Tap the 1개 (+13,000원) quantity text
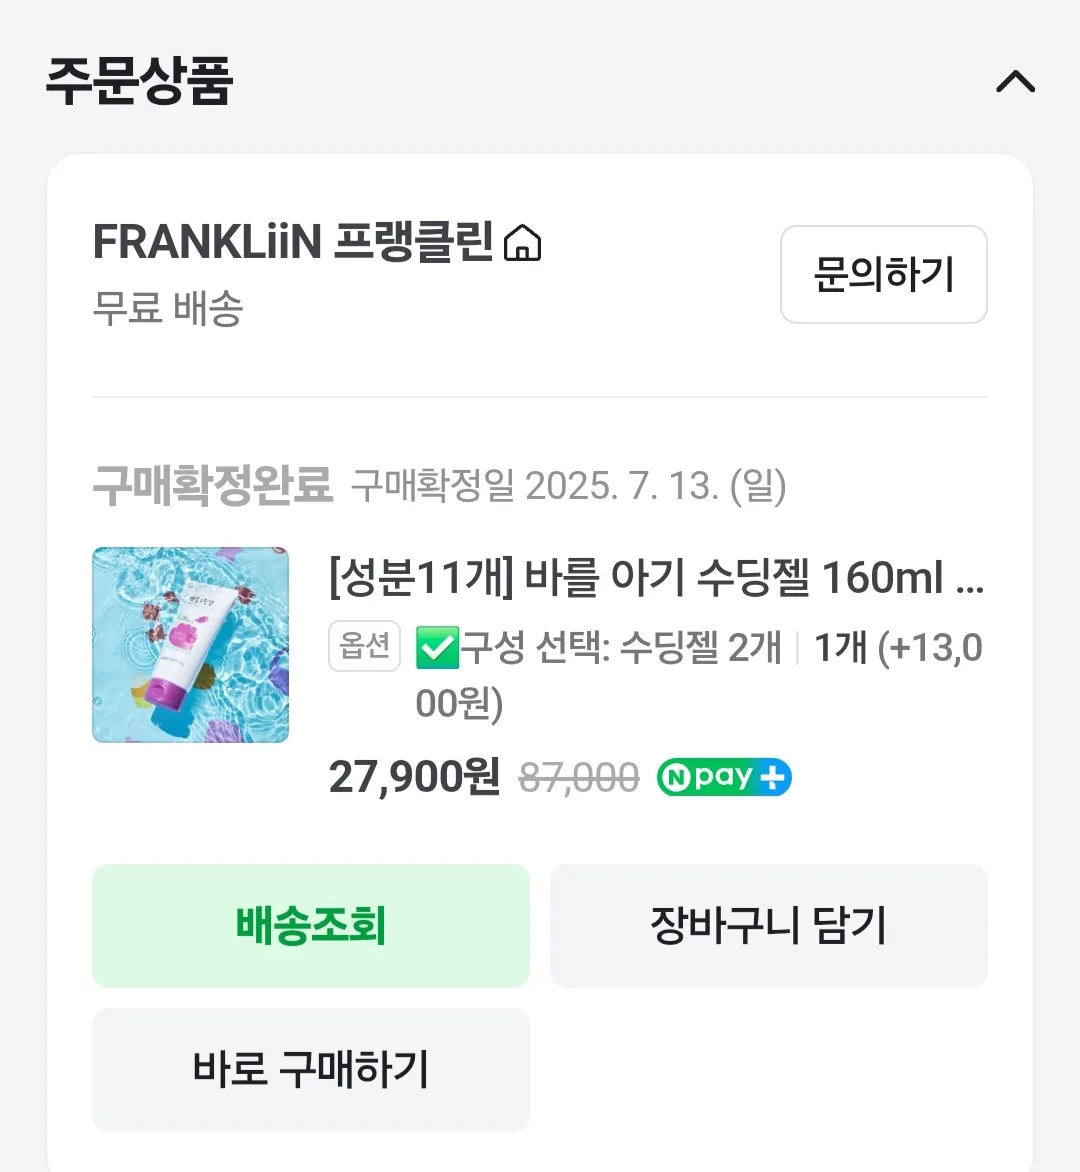 pos(897,648)
